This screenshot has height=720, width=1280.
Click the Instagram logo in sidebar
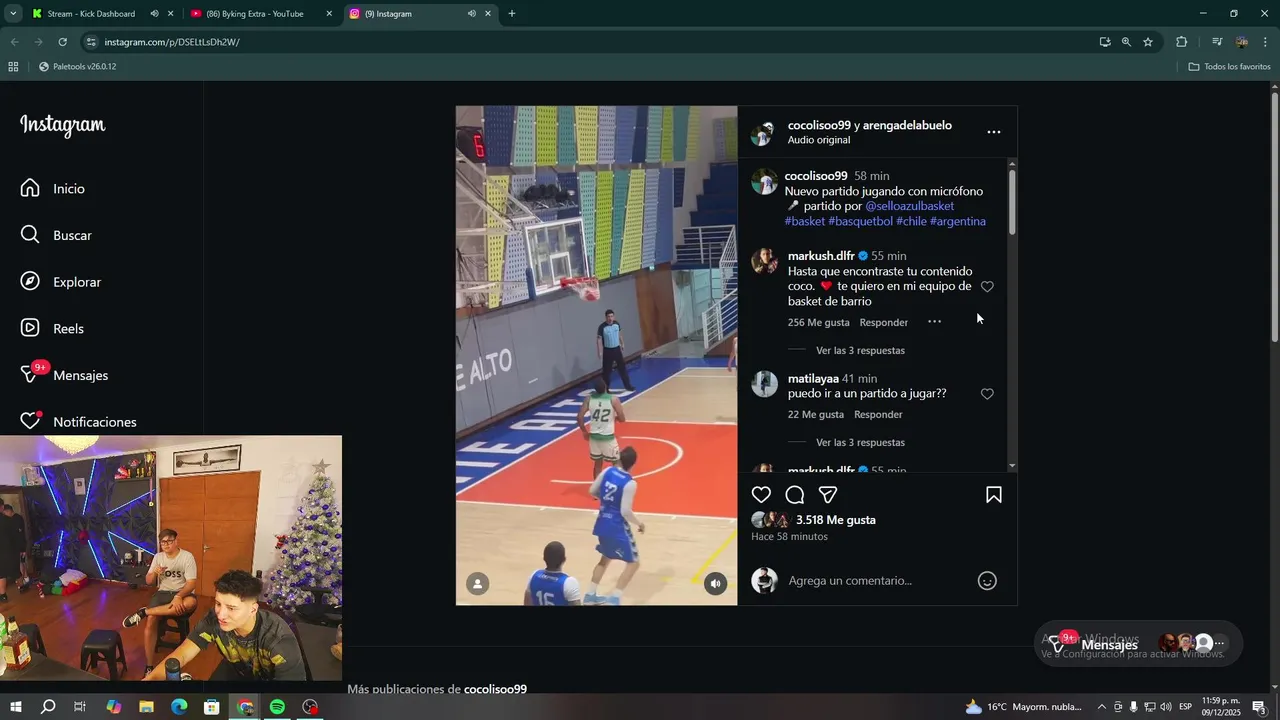coord(62,125)
